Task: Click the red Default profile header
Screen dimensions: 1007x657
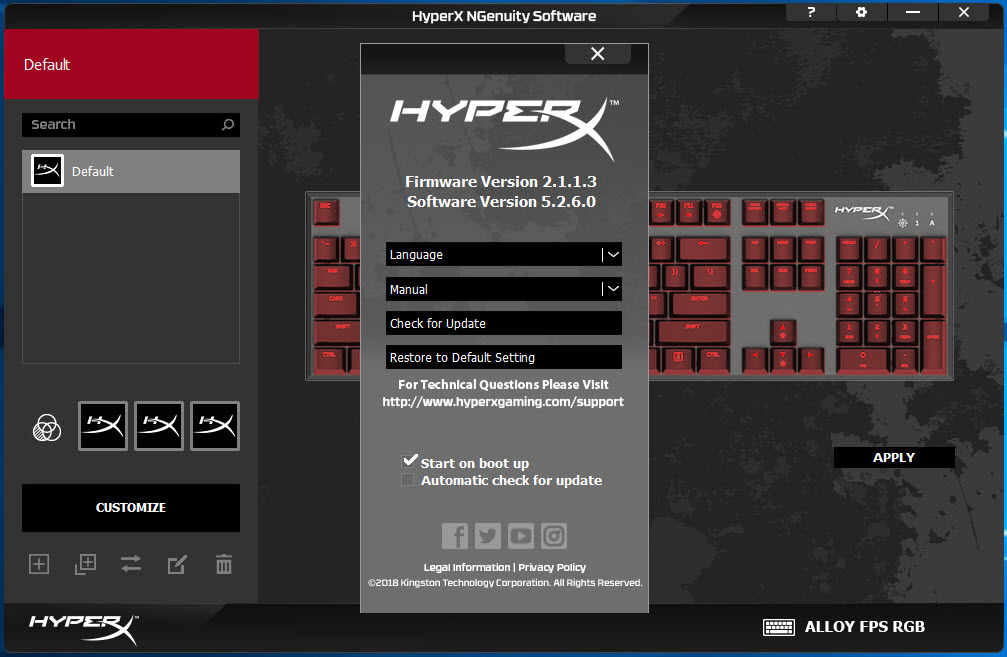Action: (x=131, y=64)
